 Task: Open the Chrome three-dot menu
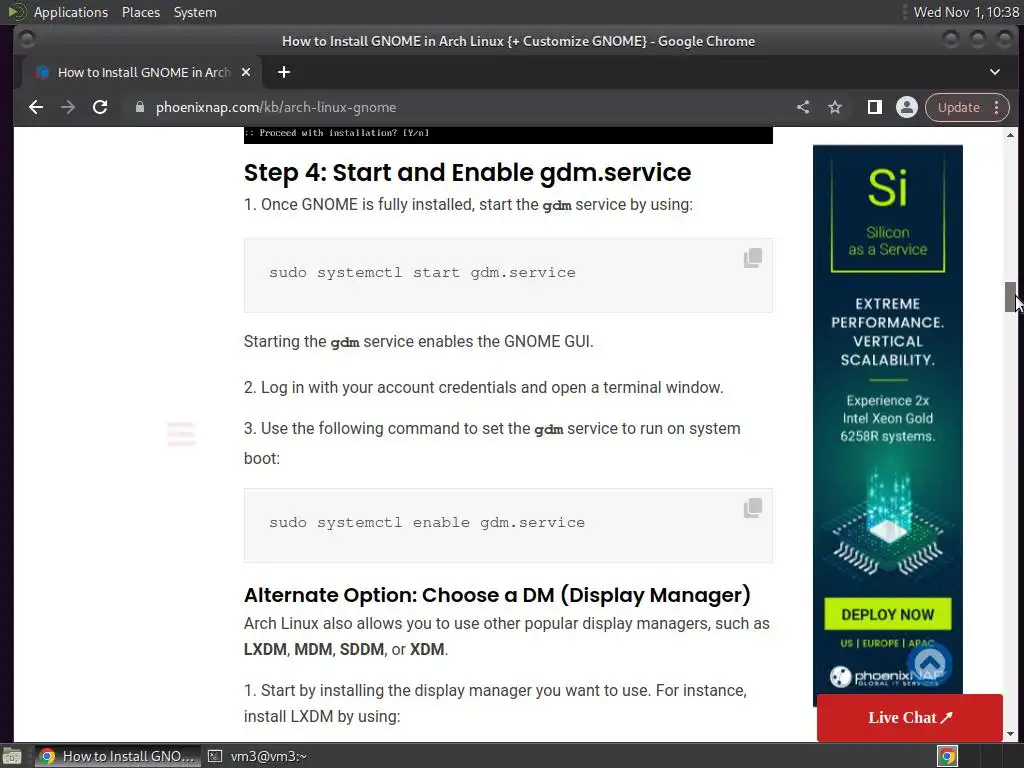coord(997,107)
